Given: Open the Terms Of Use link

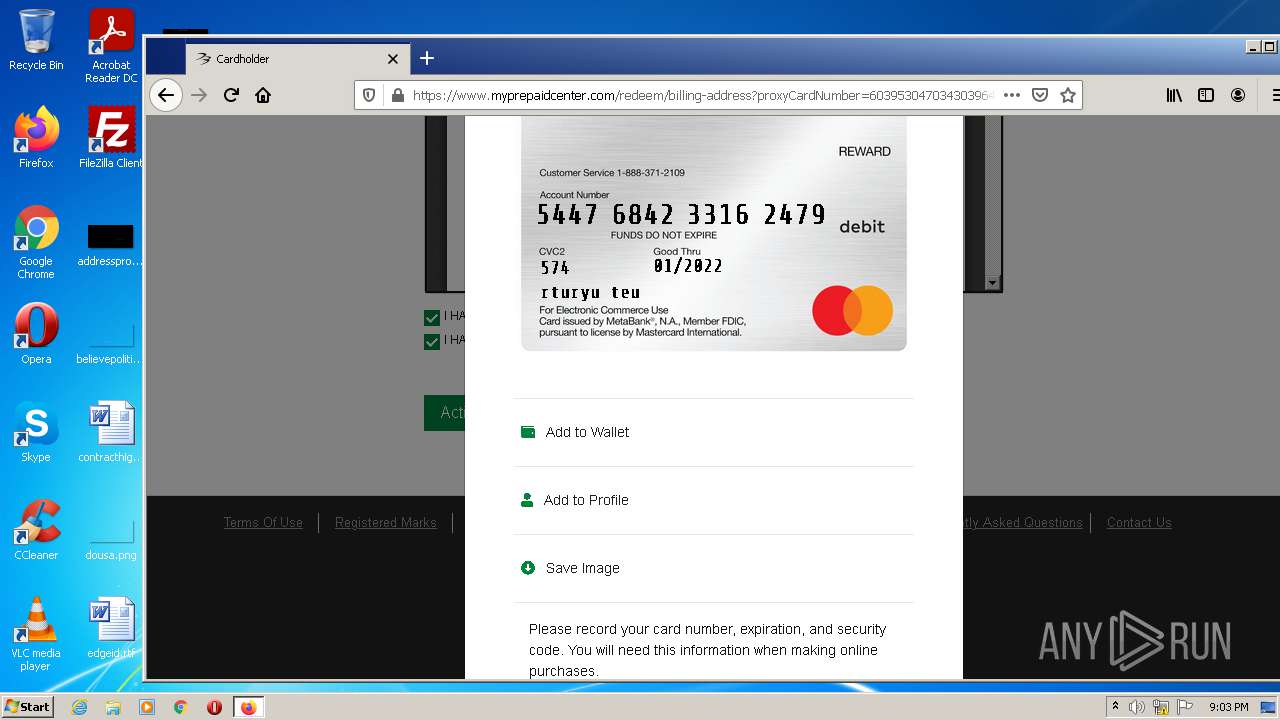Looking at the screenshot, I should coord(263,522).
